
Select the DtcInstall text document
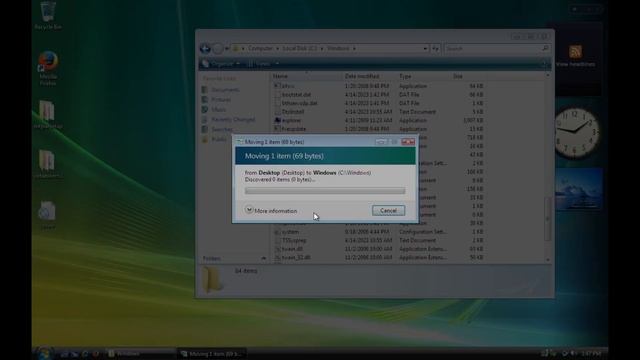click(293, 112)
